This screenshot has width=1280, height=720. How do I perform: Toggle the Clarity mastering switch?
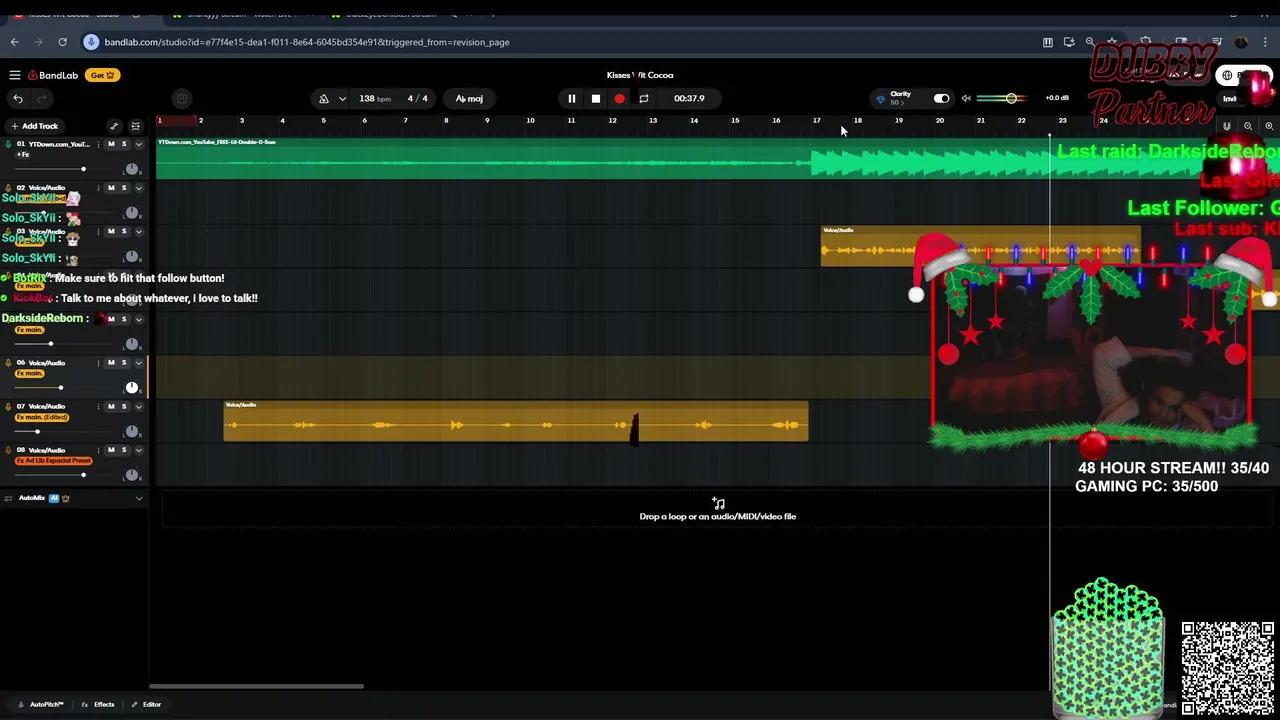tap(941, 98)
